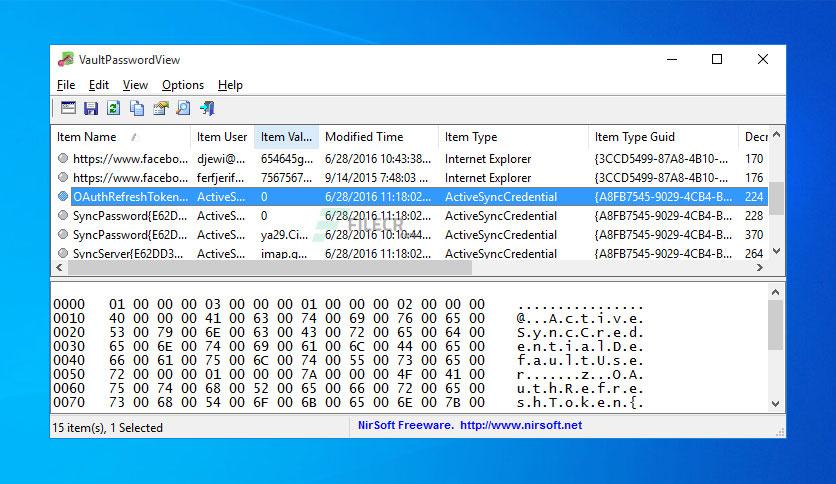Image resolution: width=836 pixels, height=484 pixels.
Task: Click the value cell '7567567...'
Action: tap(286, 178)
